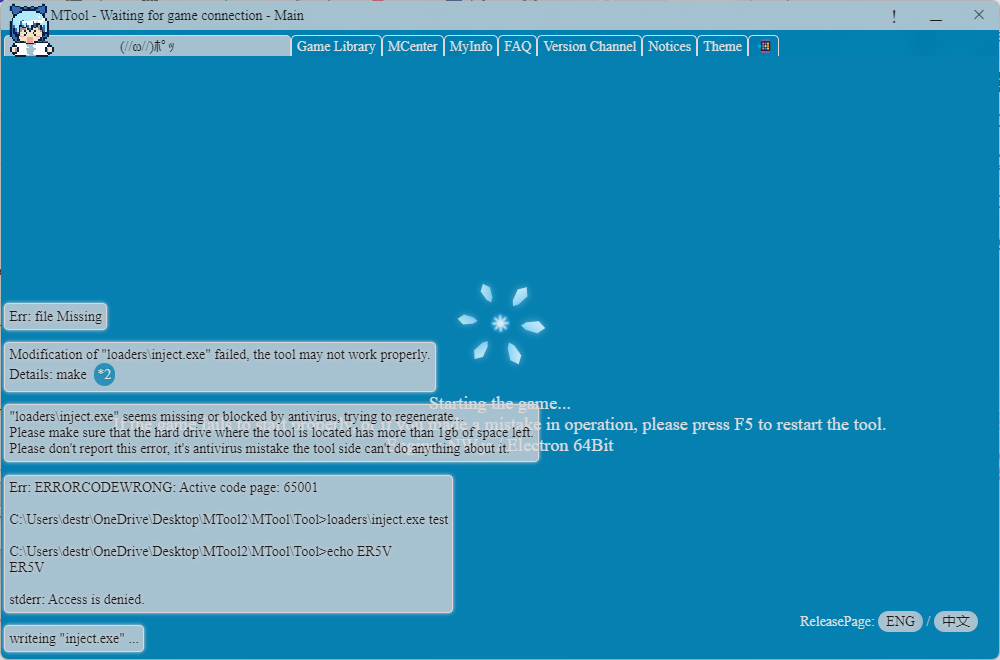Screen dimensions: 1000x660
Task: Open the MyInfo tab
Action: (471, 46)
